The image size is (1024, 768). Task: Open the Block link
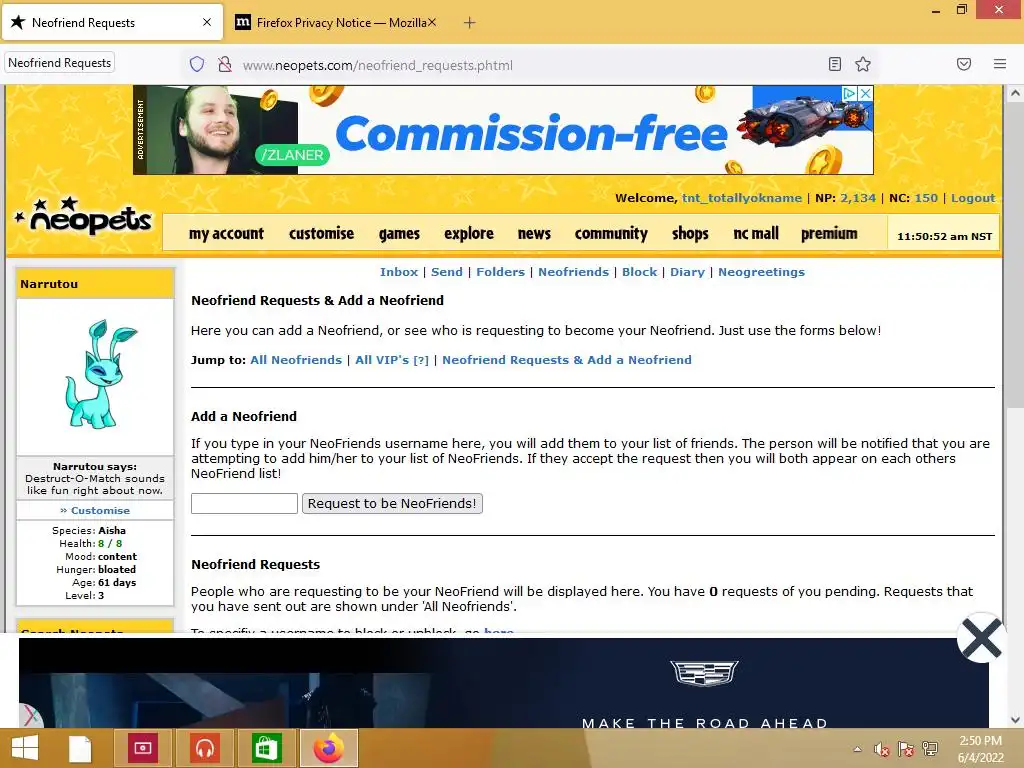point(639,272)
